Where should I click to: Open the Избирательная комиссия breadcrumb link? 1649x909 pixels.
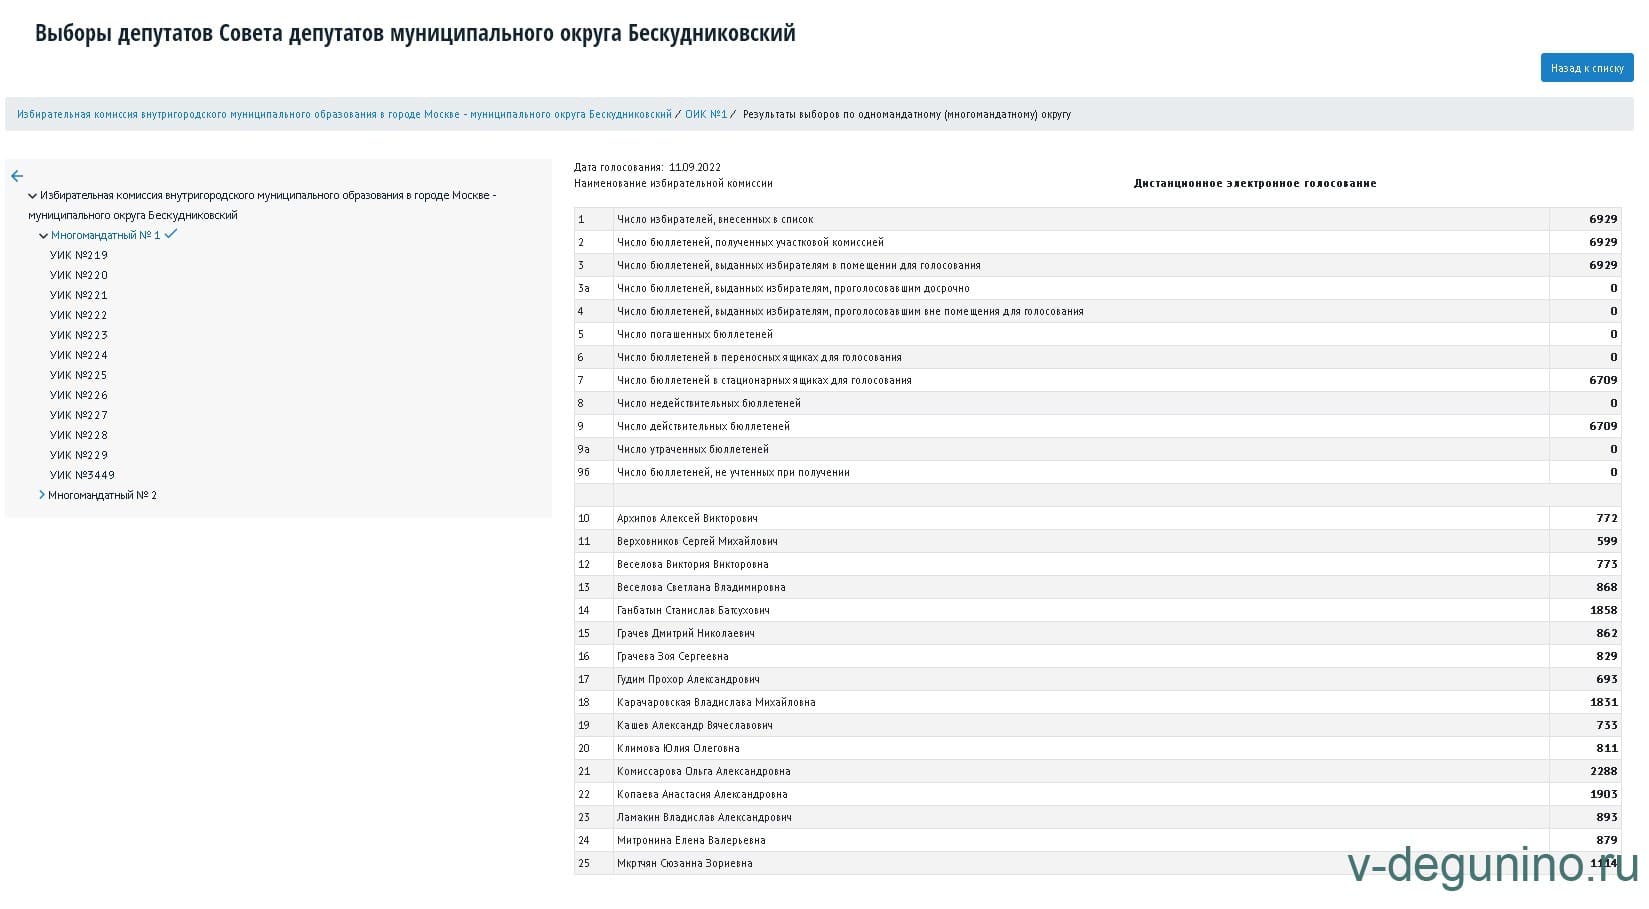pyautogui.click(x=344, y=114)
